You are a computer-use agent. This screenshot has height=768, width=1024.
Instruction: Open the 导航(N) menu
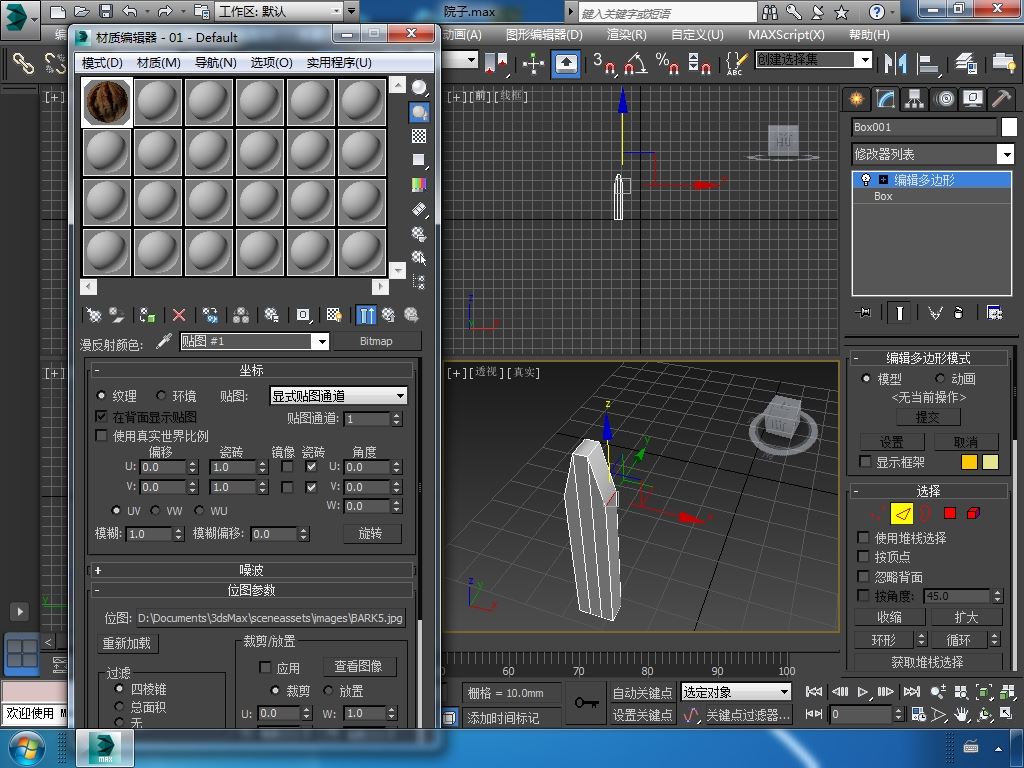pyautogui.click(x=216, y=63)
